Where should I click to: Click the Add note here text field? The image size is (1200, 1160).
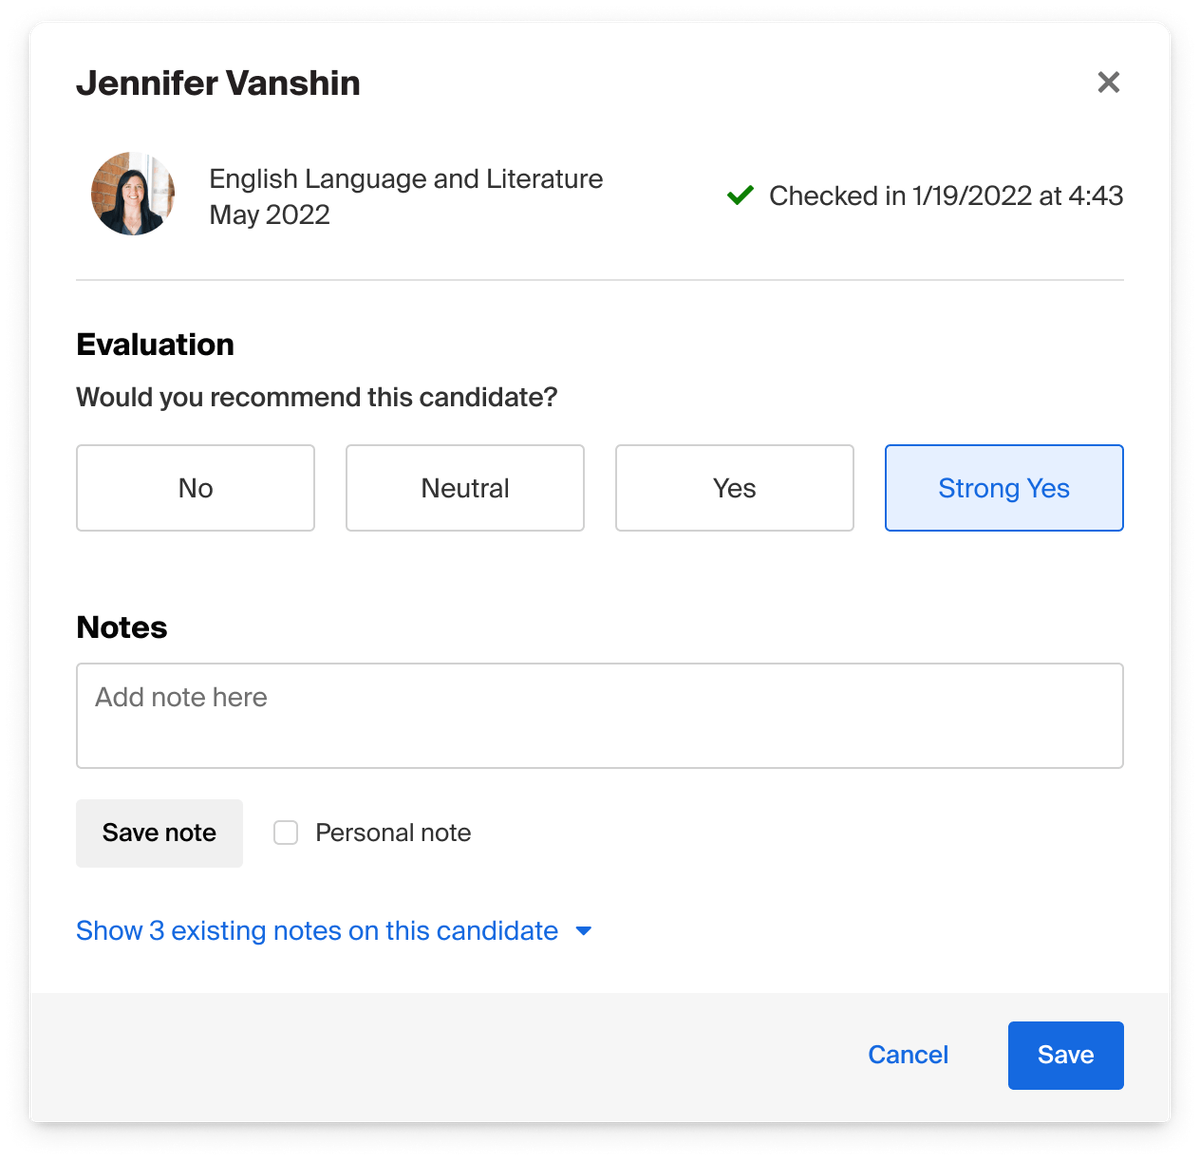point(600,715)
